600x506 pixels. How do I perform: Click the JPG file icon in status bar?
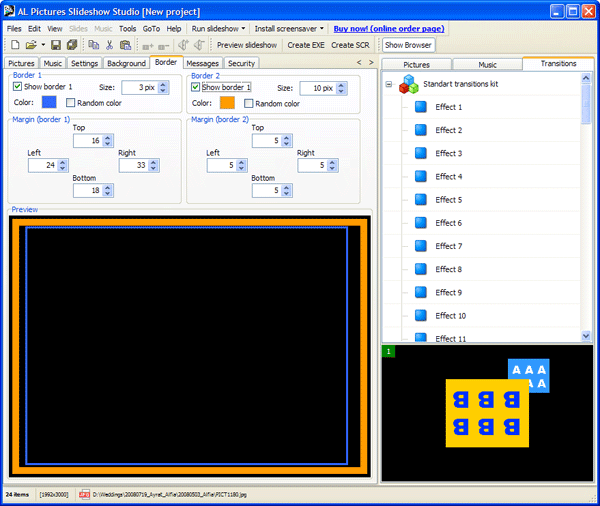(84, 495)
